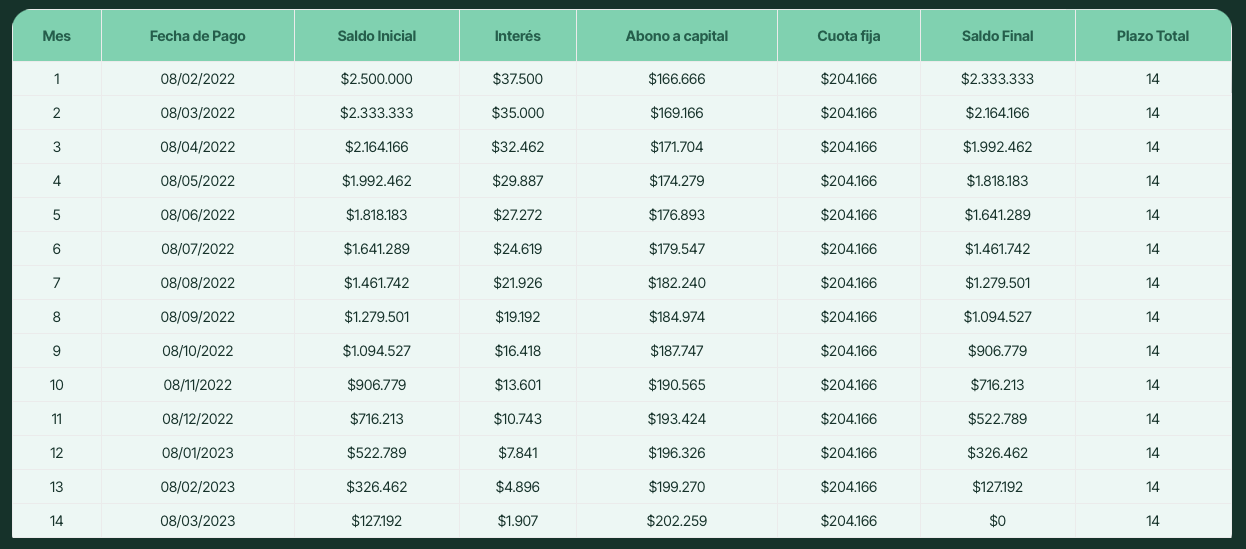1246x549 pixels.
Task: Click the interest cell $16.418
Action: 518,351
